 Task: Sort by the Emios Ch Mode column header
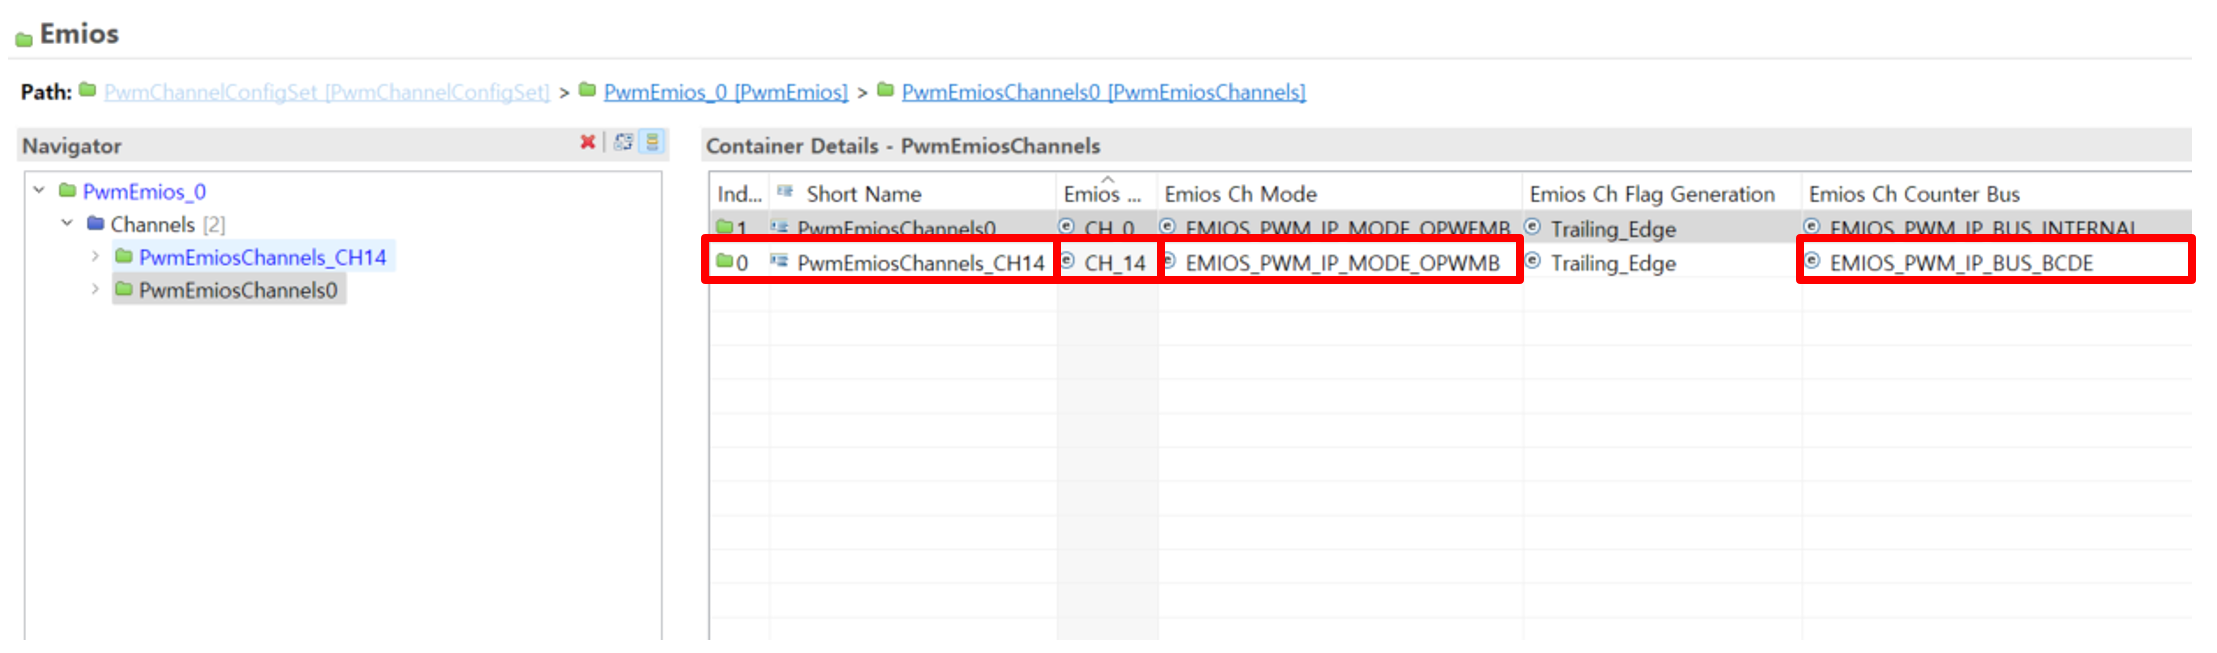coord(1240,194)
